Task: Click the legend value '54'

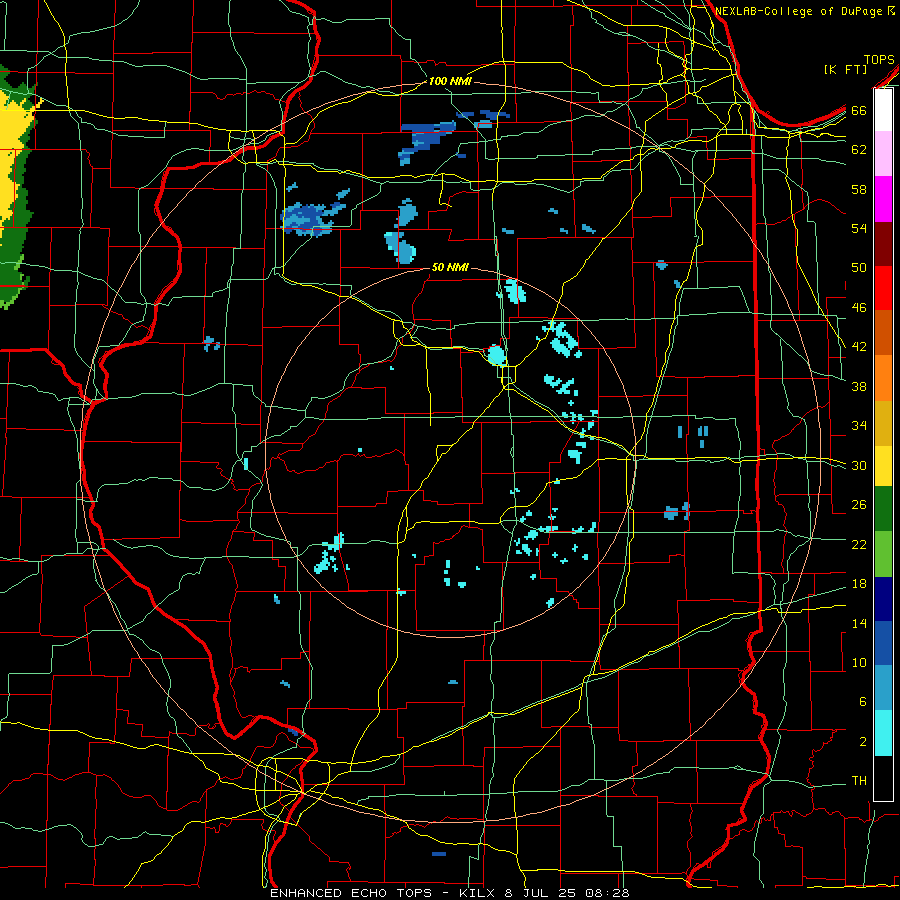Action: pos(859,228)
